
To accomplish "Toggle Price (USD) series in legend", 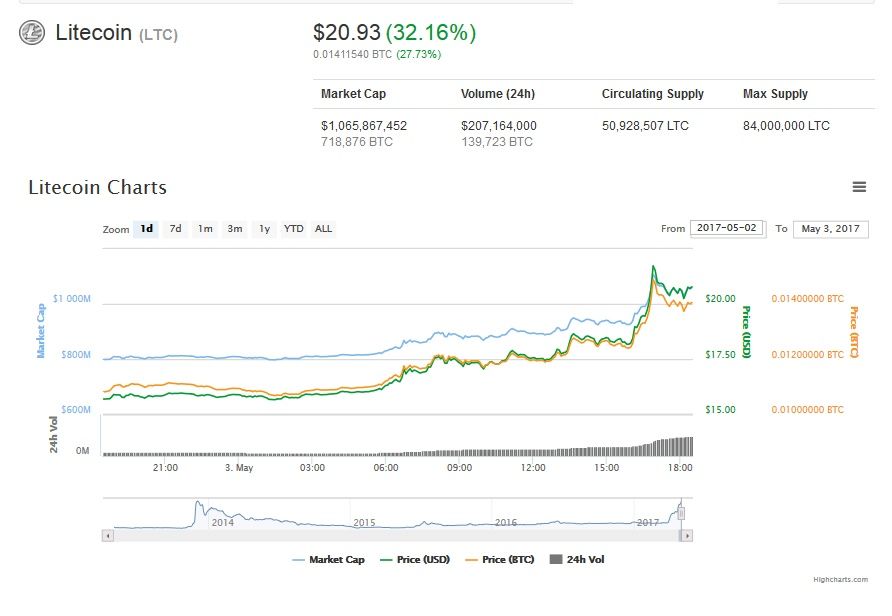I will [415, 560].
